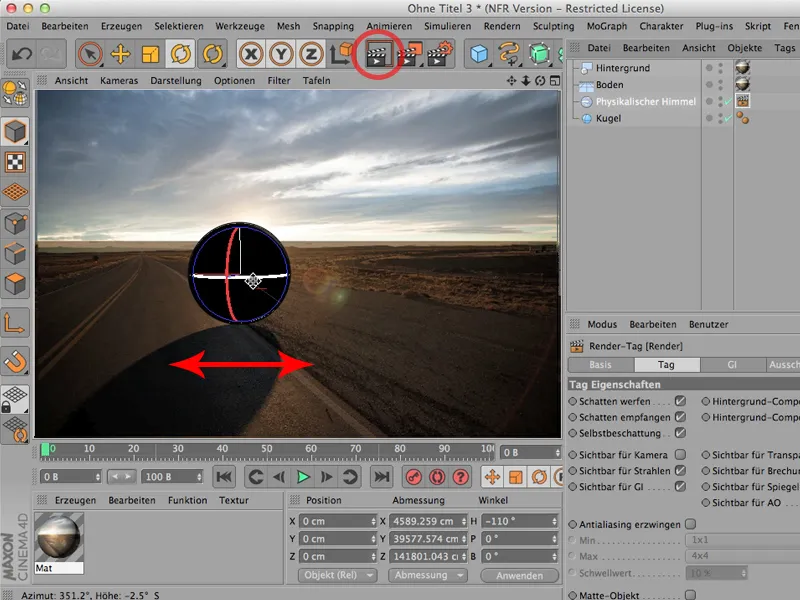The image size is (800, 600).
Task: Switch to the GI tab
Action: coord(732,364)
